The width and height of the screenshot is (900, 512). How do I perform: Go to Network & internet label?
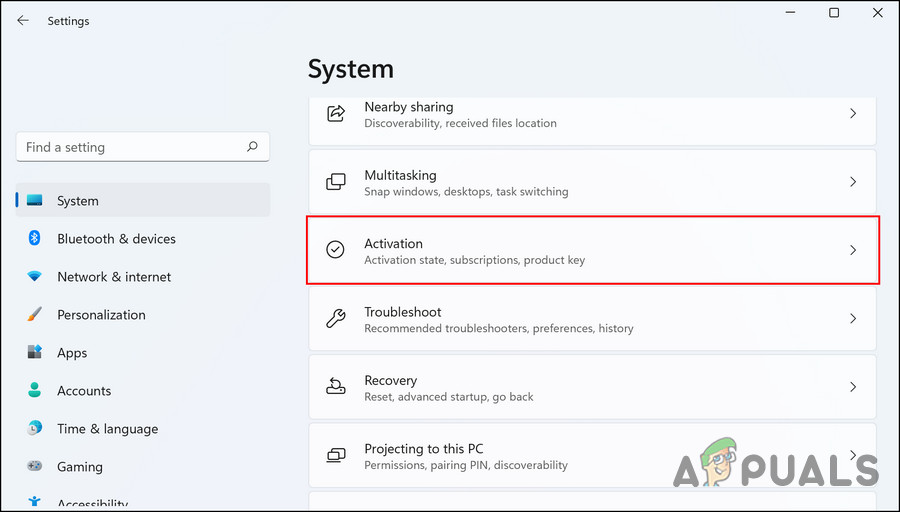coord(114,277)
